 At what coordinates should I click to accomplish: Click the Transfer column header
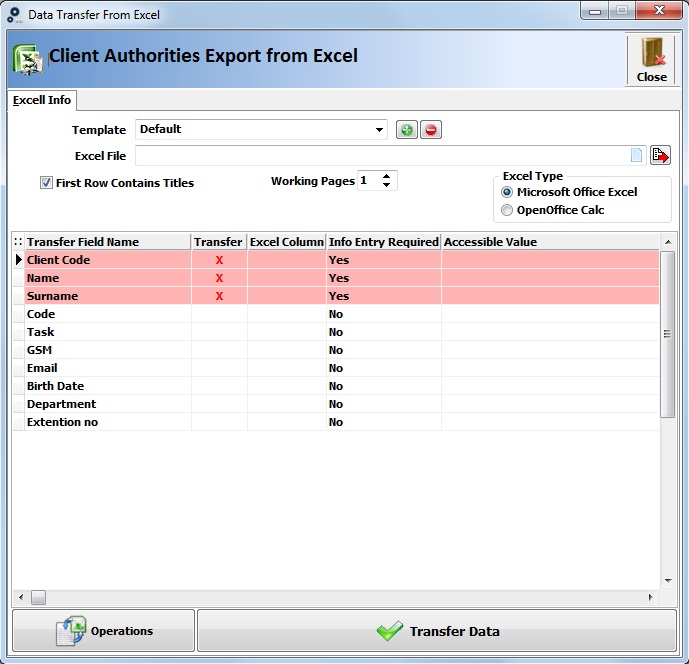tap(219, 242)
